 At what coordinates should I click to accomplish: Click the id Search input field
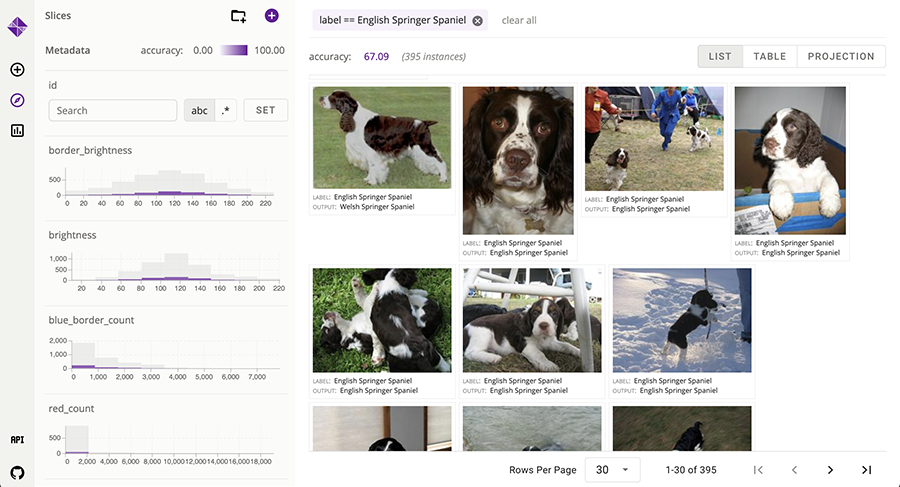coord(112,111)
